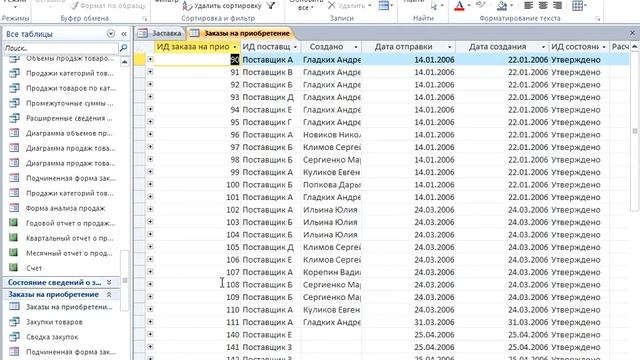Open the fill color bucket dropdown arrow
The image size is (640, 360).
pos(511,6)
